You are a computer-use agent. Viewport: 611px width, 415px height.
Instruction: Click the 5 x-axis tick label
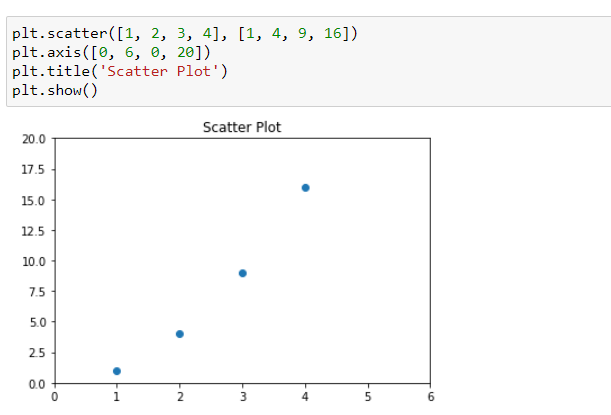[x=368, y=397]
